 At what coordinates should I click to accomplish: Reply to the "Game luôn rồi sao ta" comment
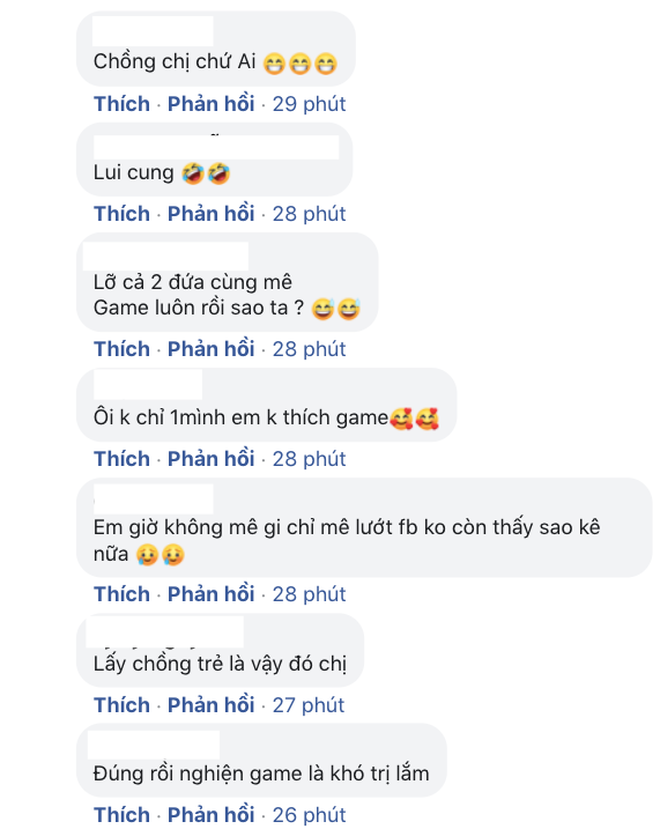pyautogui.click(x=210, y=349)
